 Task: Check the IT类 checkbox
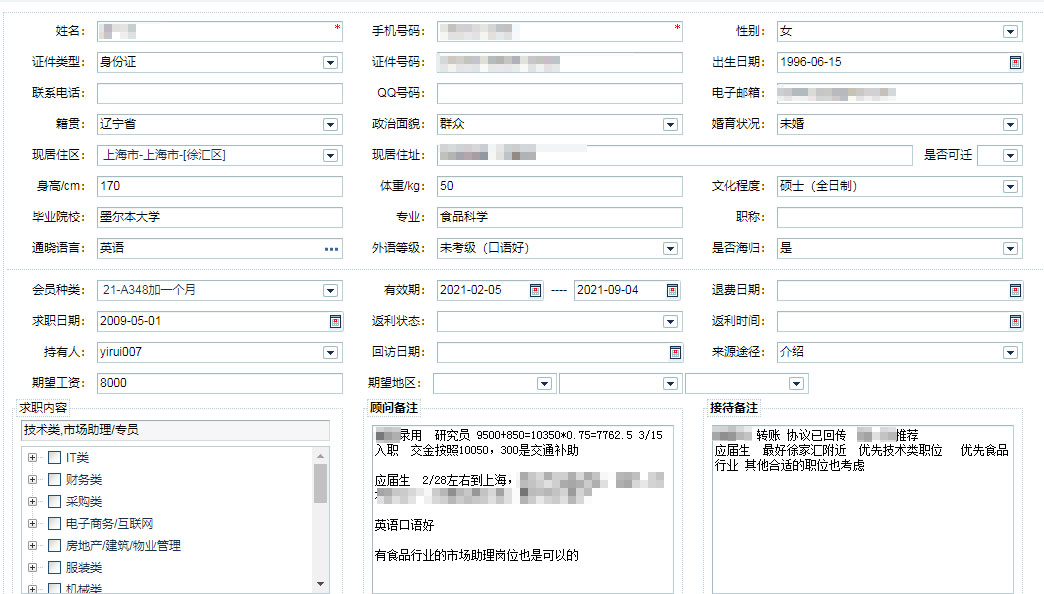point(55,457)
